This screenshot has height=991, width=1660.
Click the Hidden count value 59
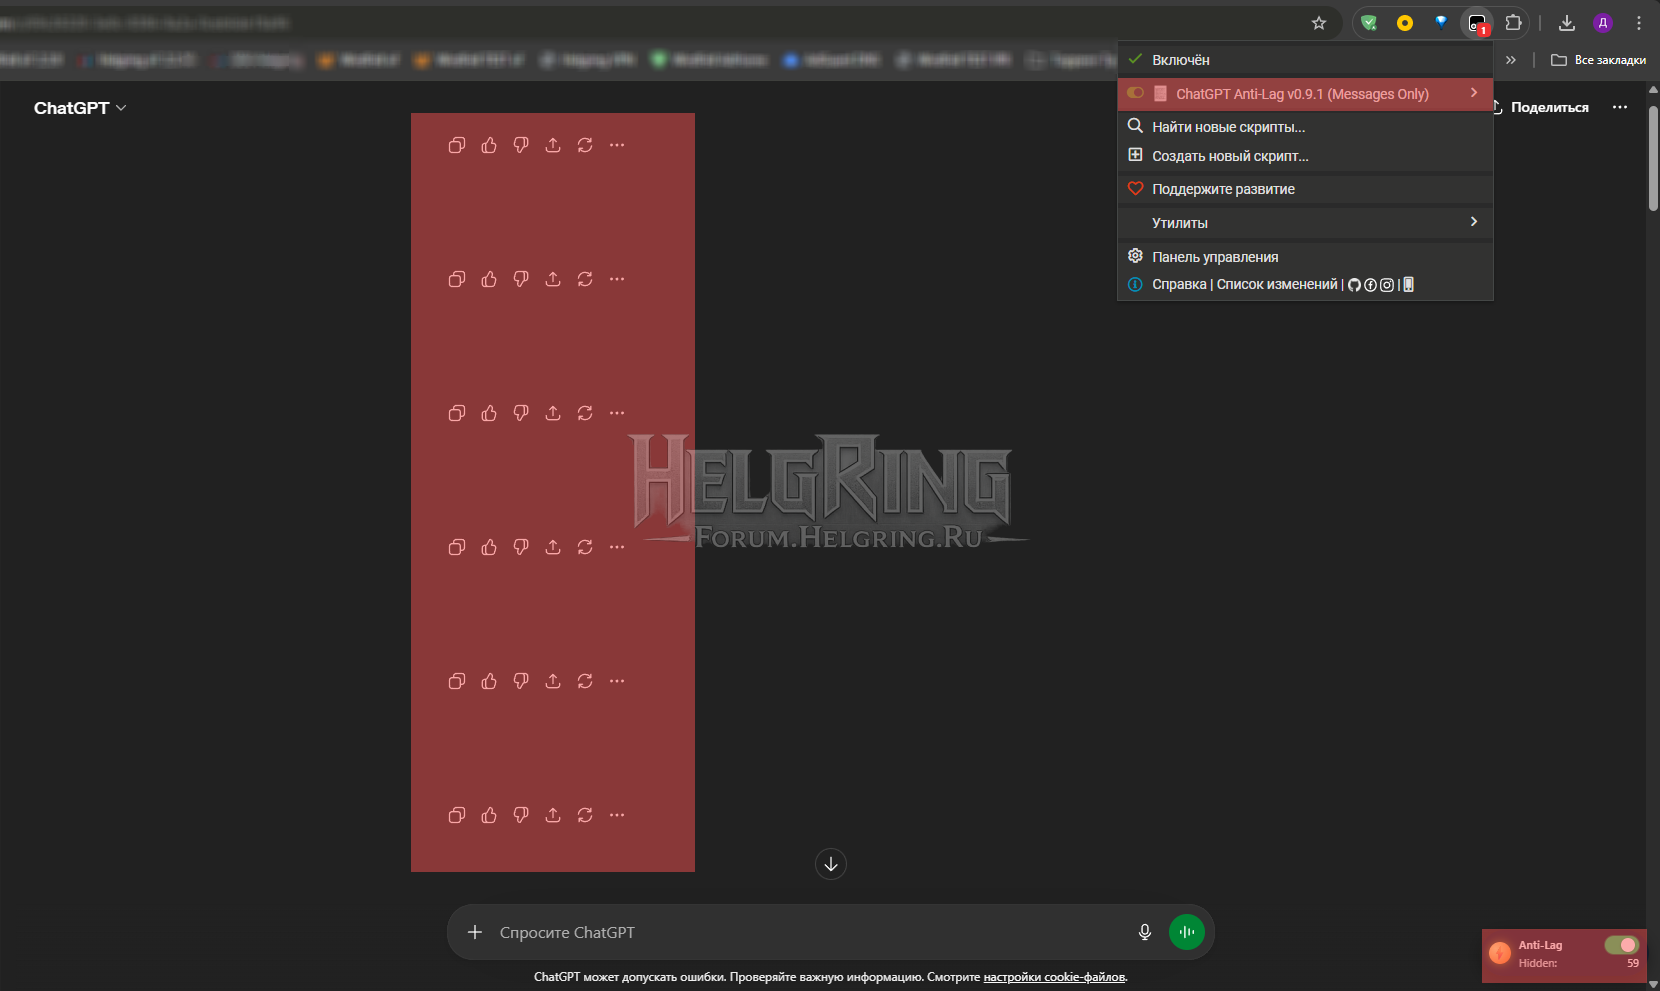1633,964
